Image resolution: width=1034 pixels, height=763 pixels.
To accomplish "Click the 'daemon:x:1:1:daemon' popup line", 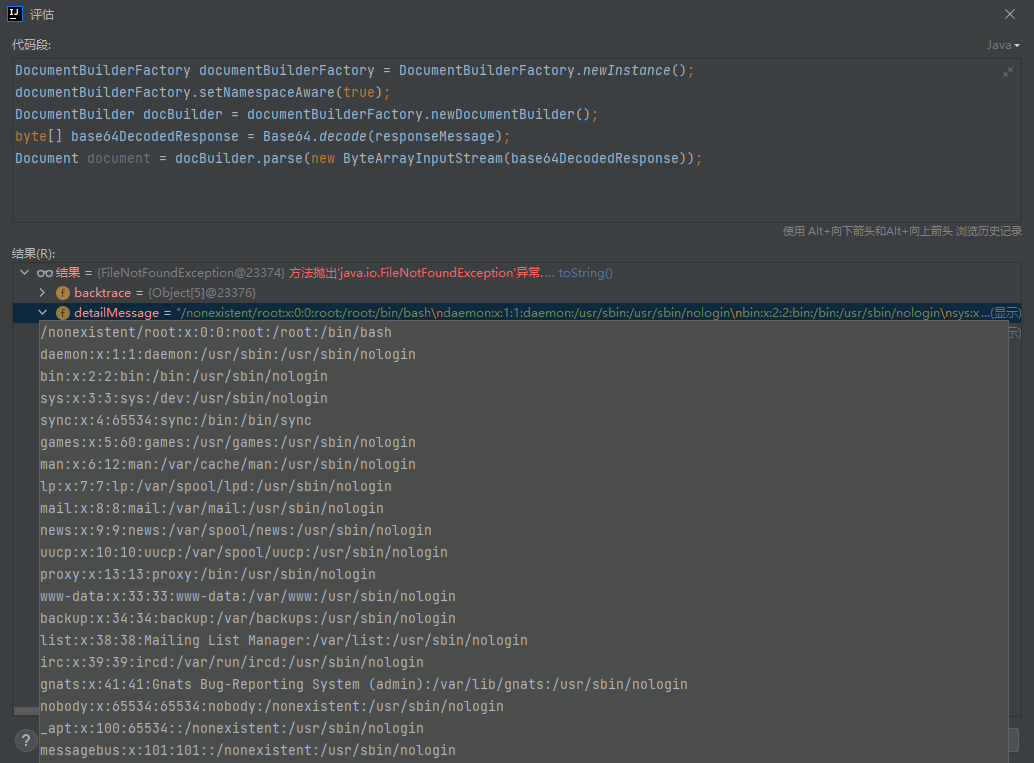I will pos(228,354).
